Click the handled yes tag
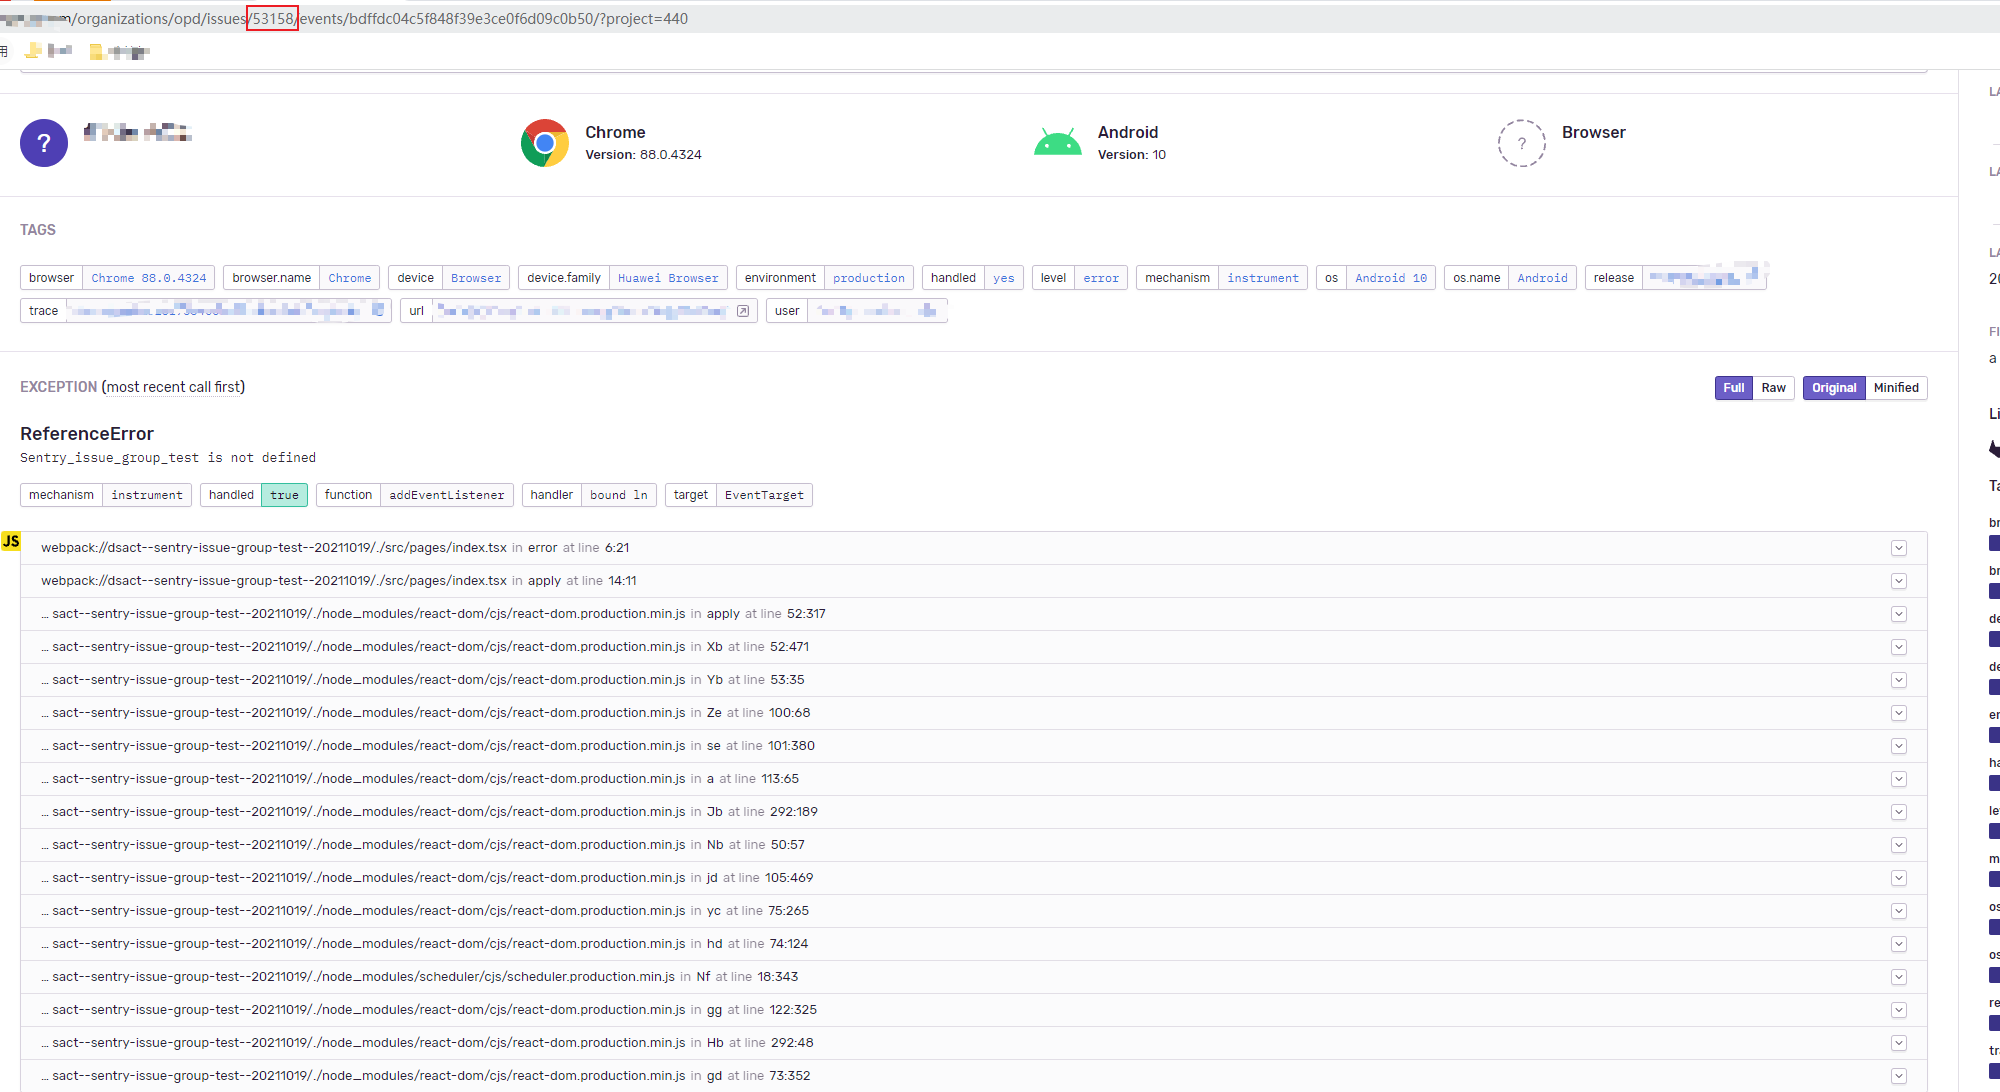Image resolution: width=2000 pixels, height=1092 pixels. [x=1003, y=277]
